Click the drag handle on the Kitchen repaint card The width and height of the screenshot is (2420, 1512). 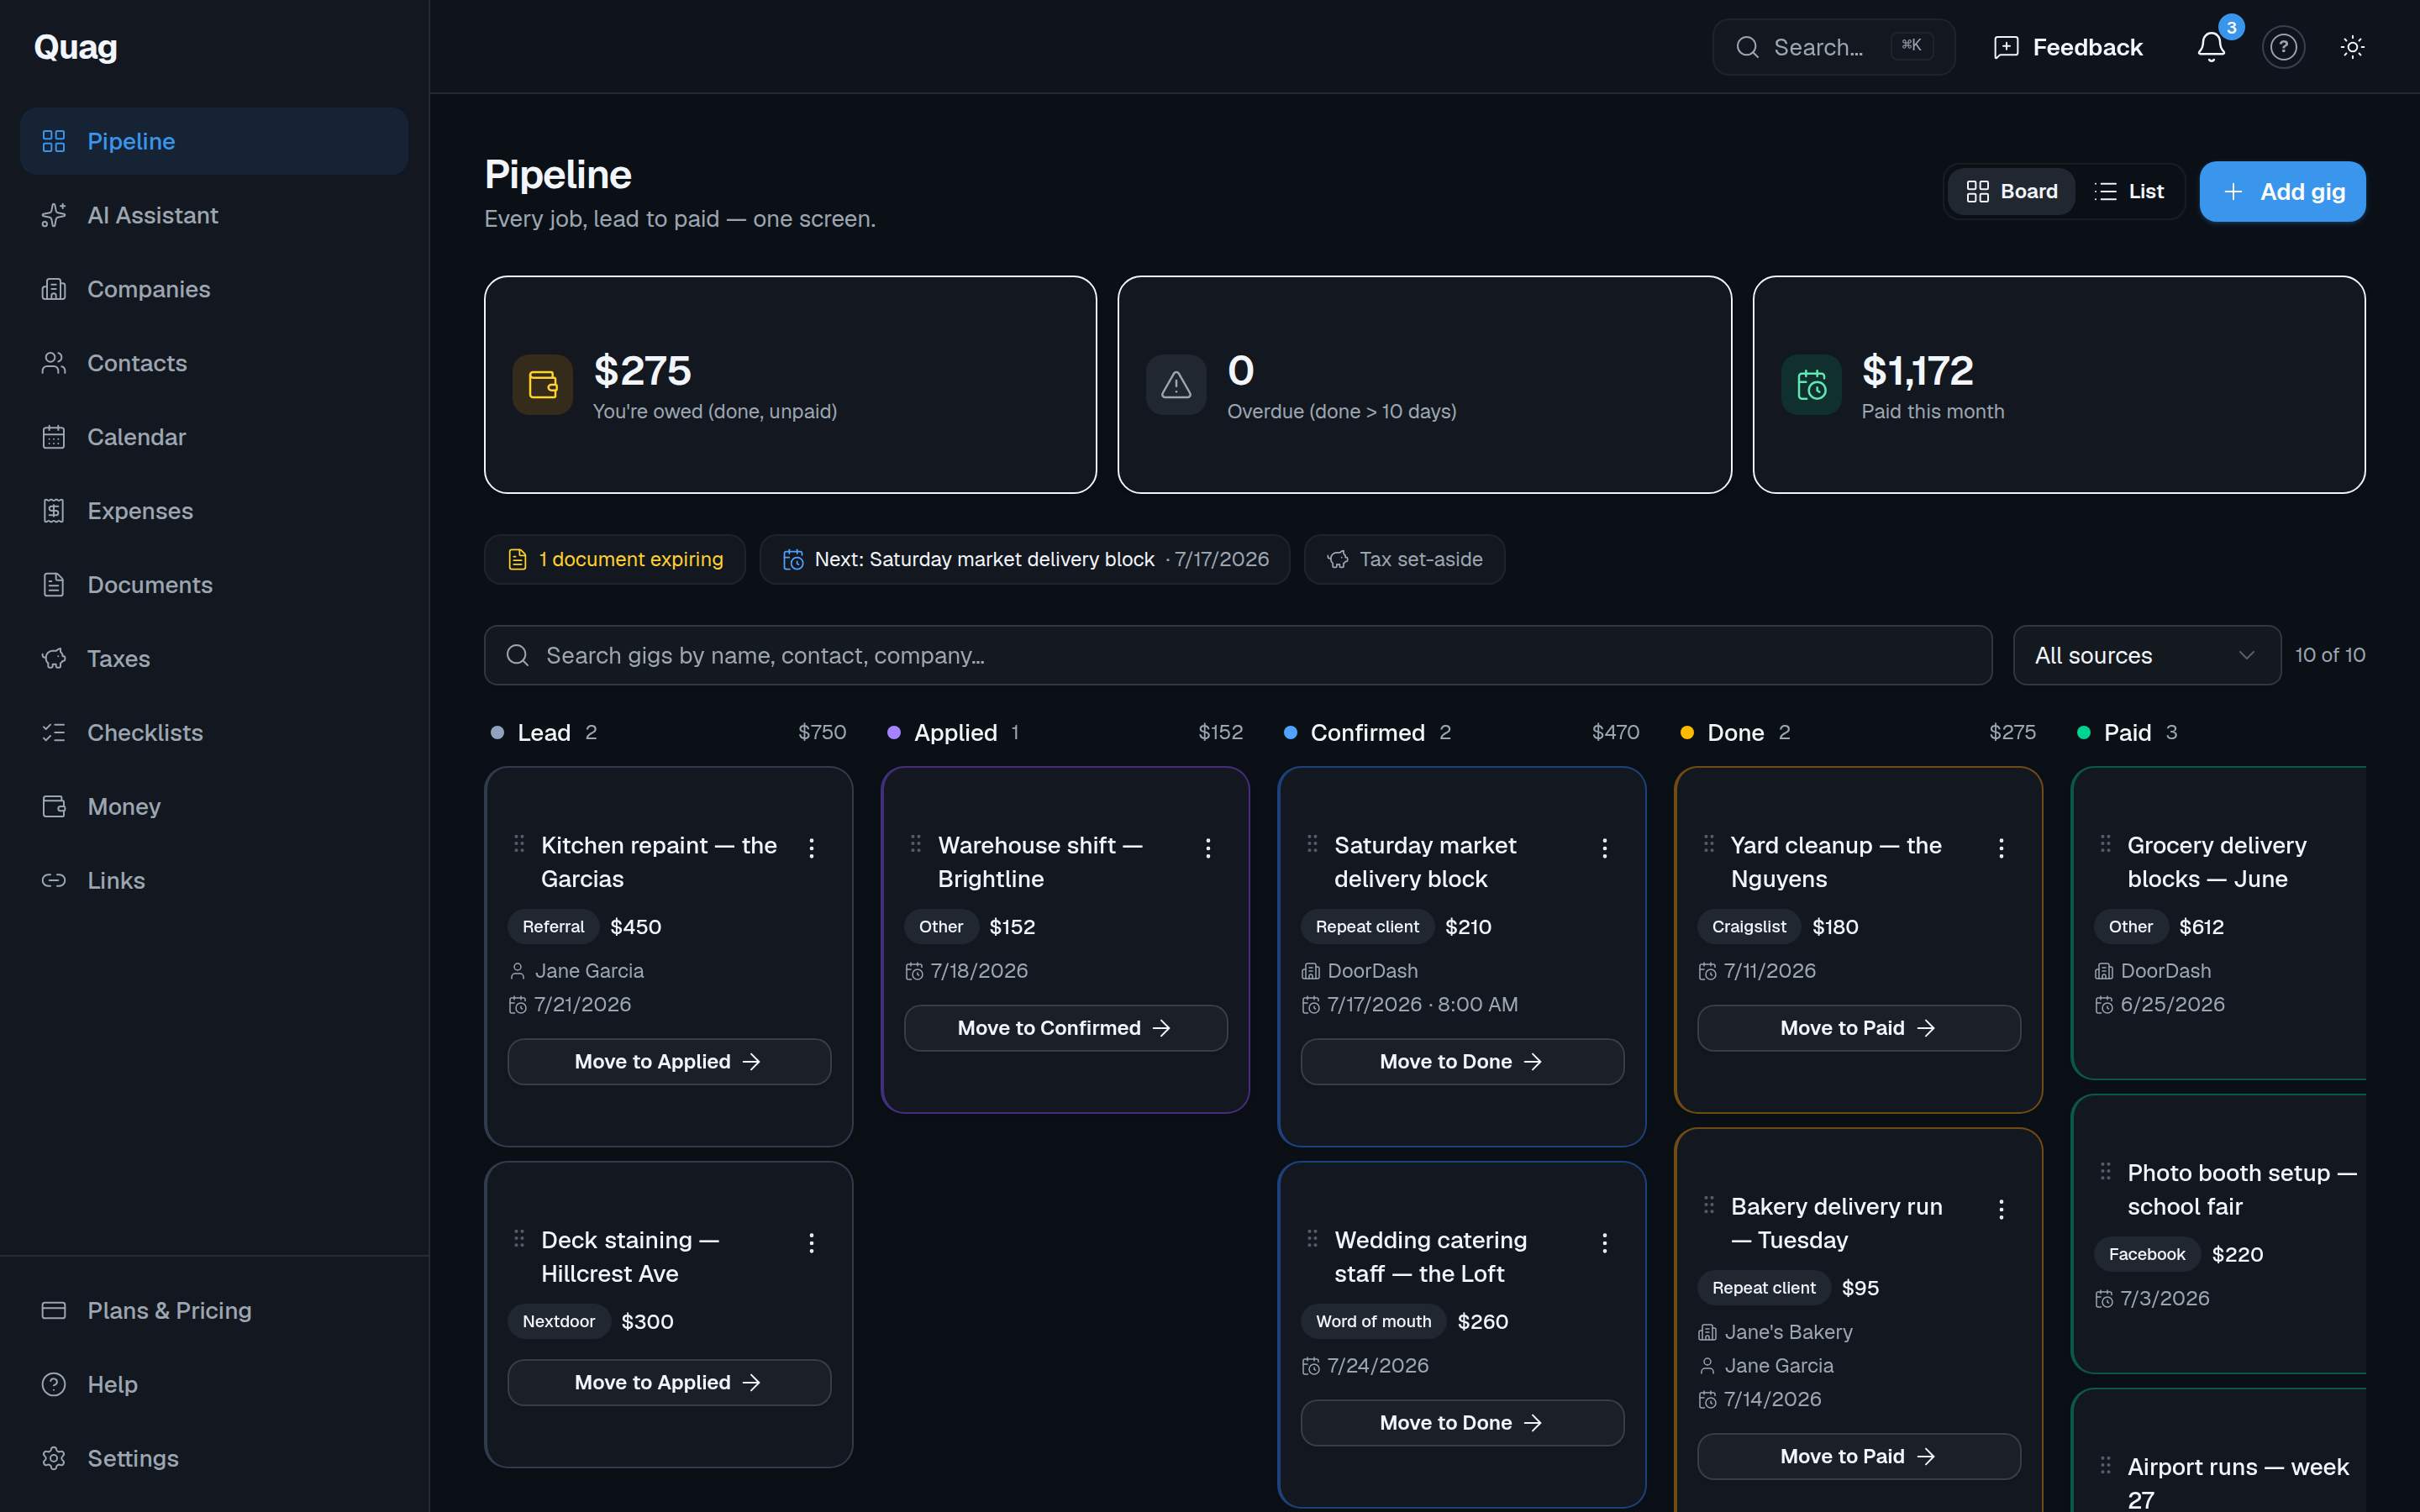click(x=519, y=844)
